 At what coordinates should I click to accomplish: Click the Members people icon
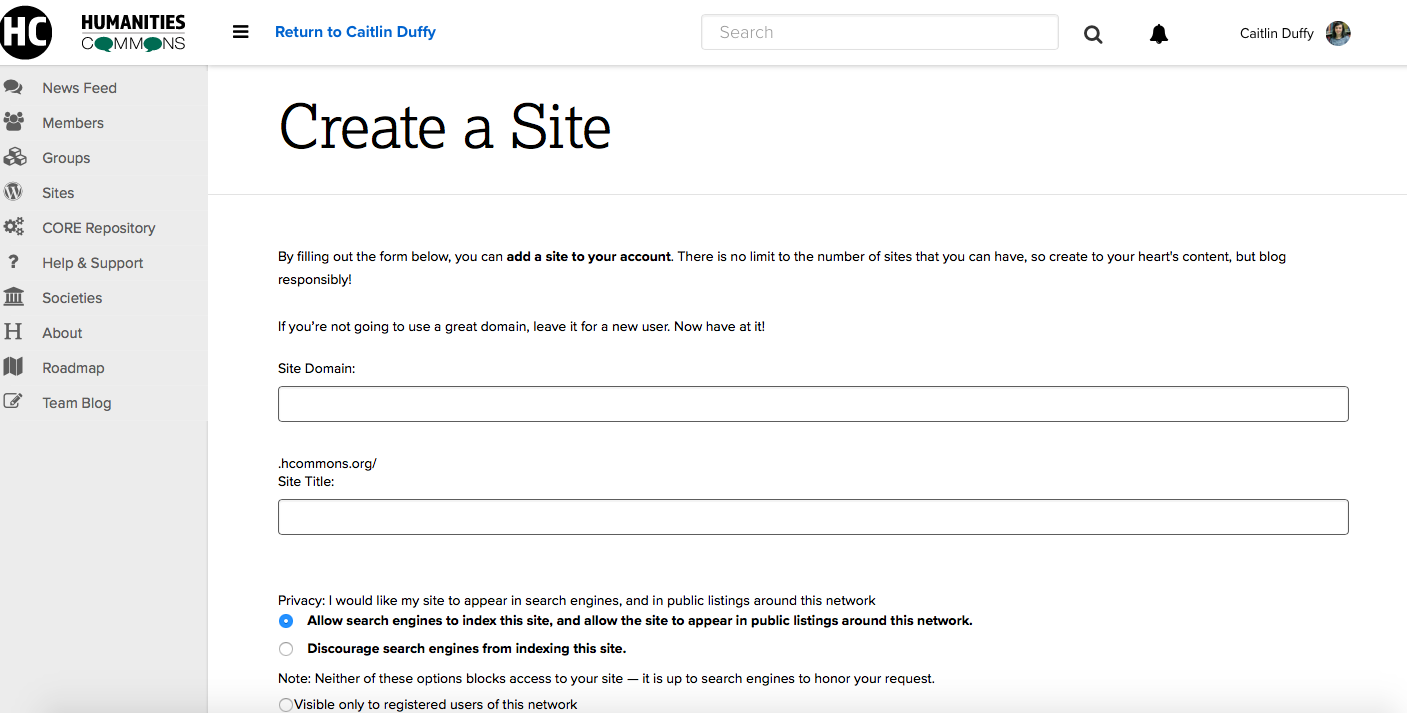(14, 123)
